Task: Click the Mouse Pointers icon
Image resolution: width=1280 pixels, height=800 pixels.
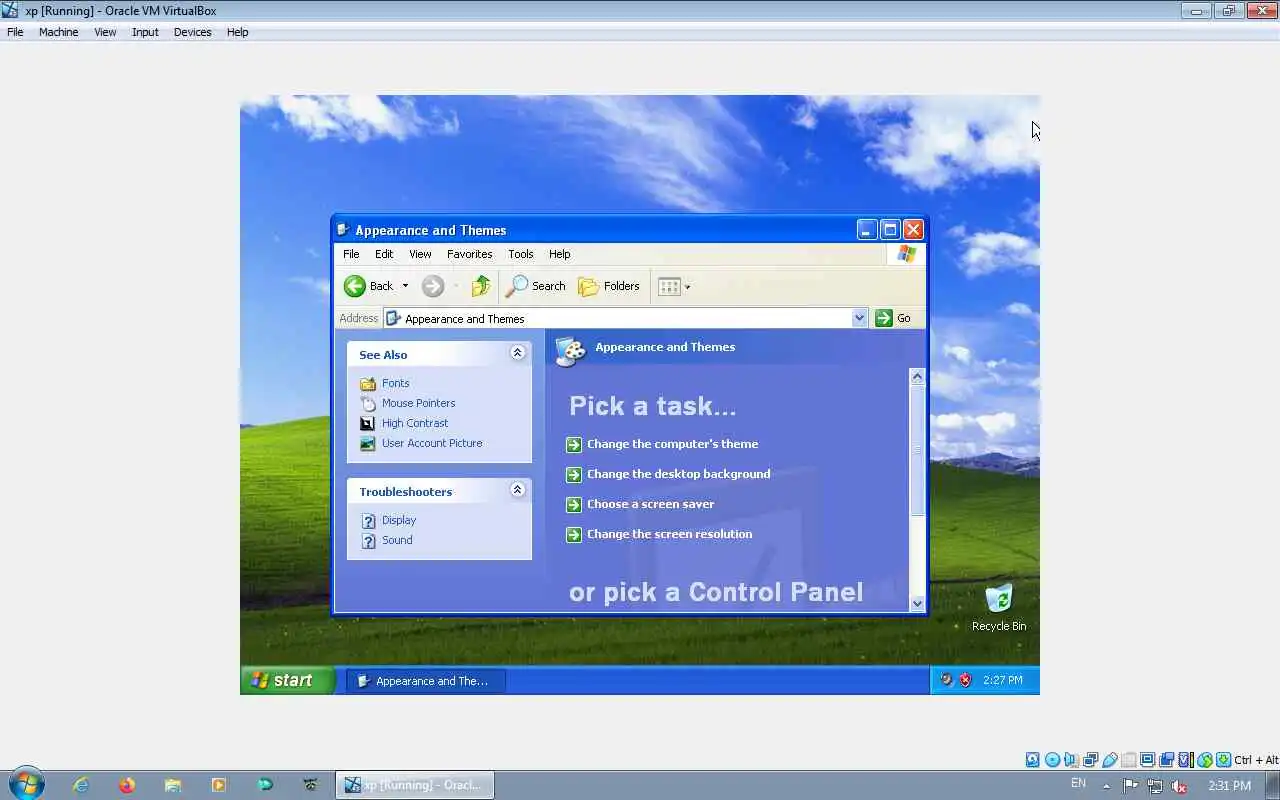Action: click(x=367, y=403)
